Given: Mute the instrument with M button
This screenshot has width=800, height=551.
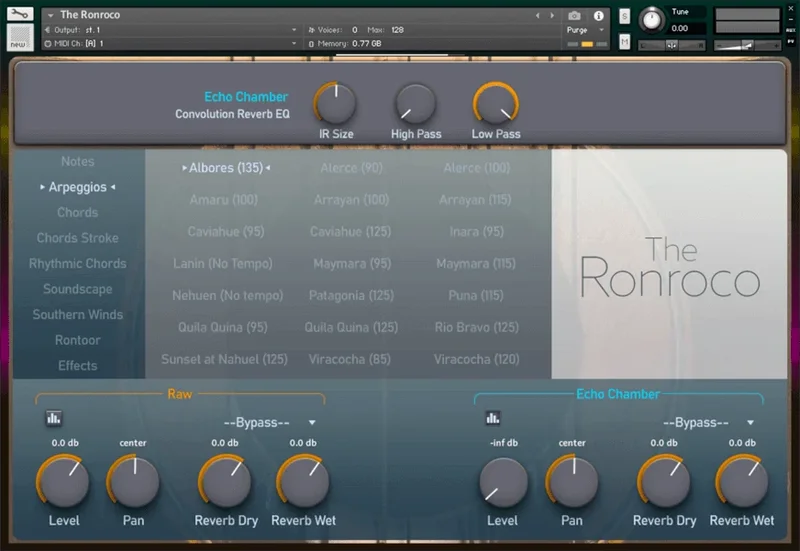Looking at the screenshot, I should pos(624,41).
